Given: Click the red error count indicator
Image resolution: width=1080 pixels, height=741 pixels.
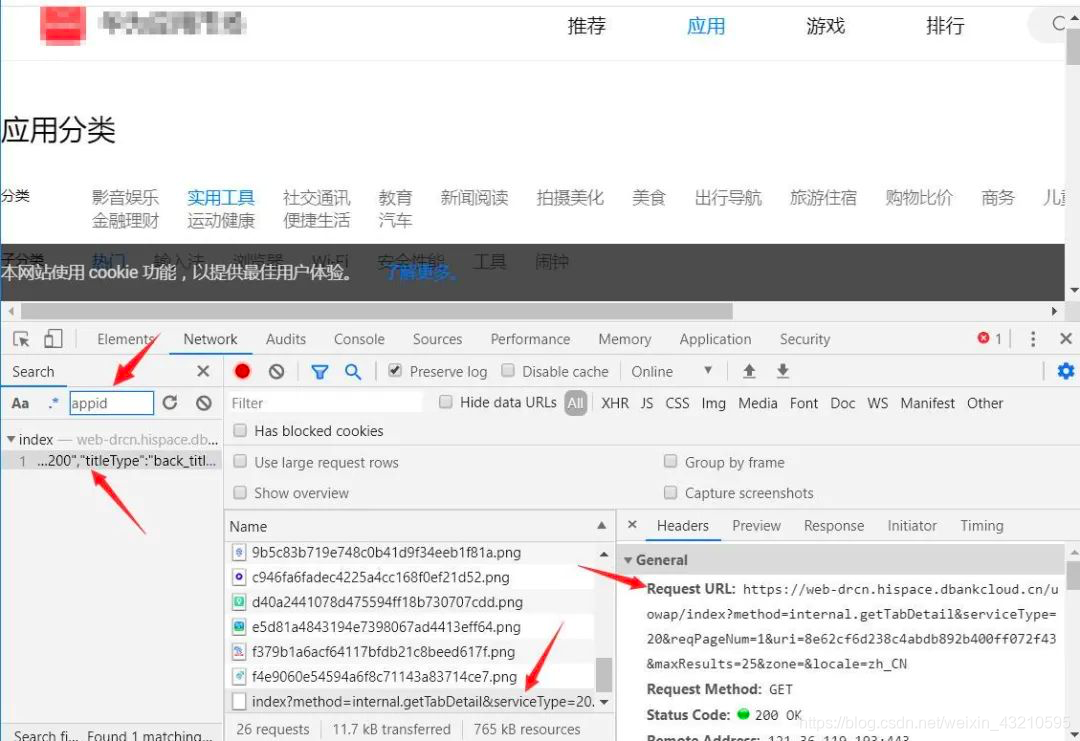Looking at the screenshot, I should [990, 338].
